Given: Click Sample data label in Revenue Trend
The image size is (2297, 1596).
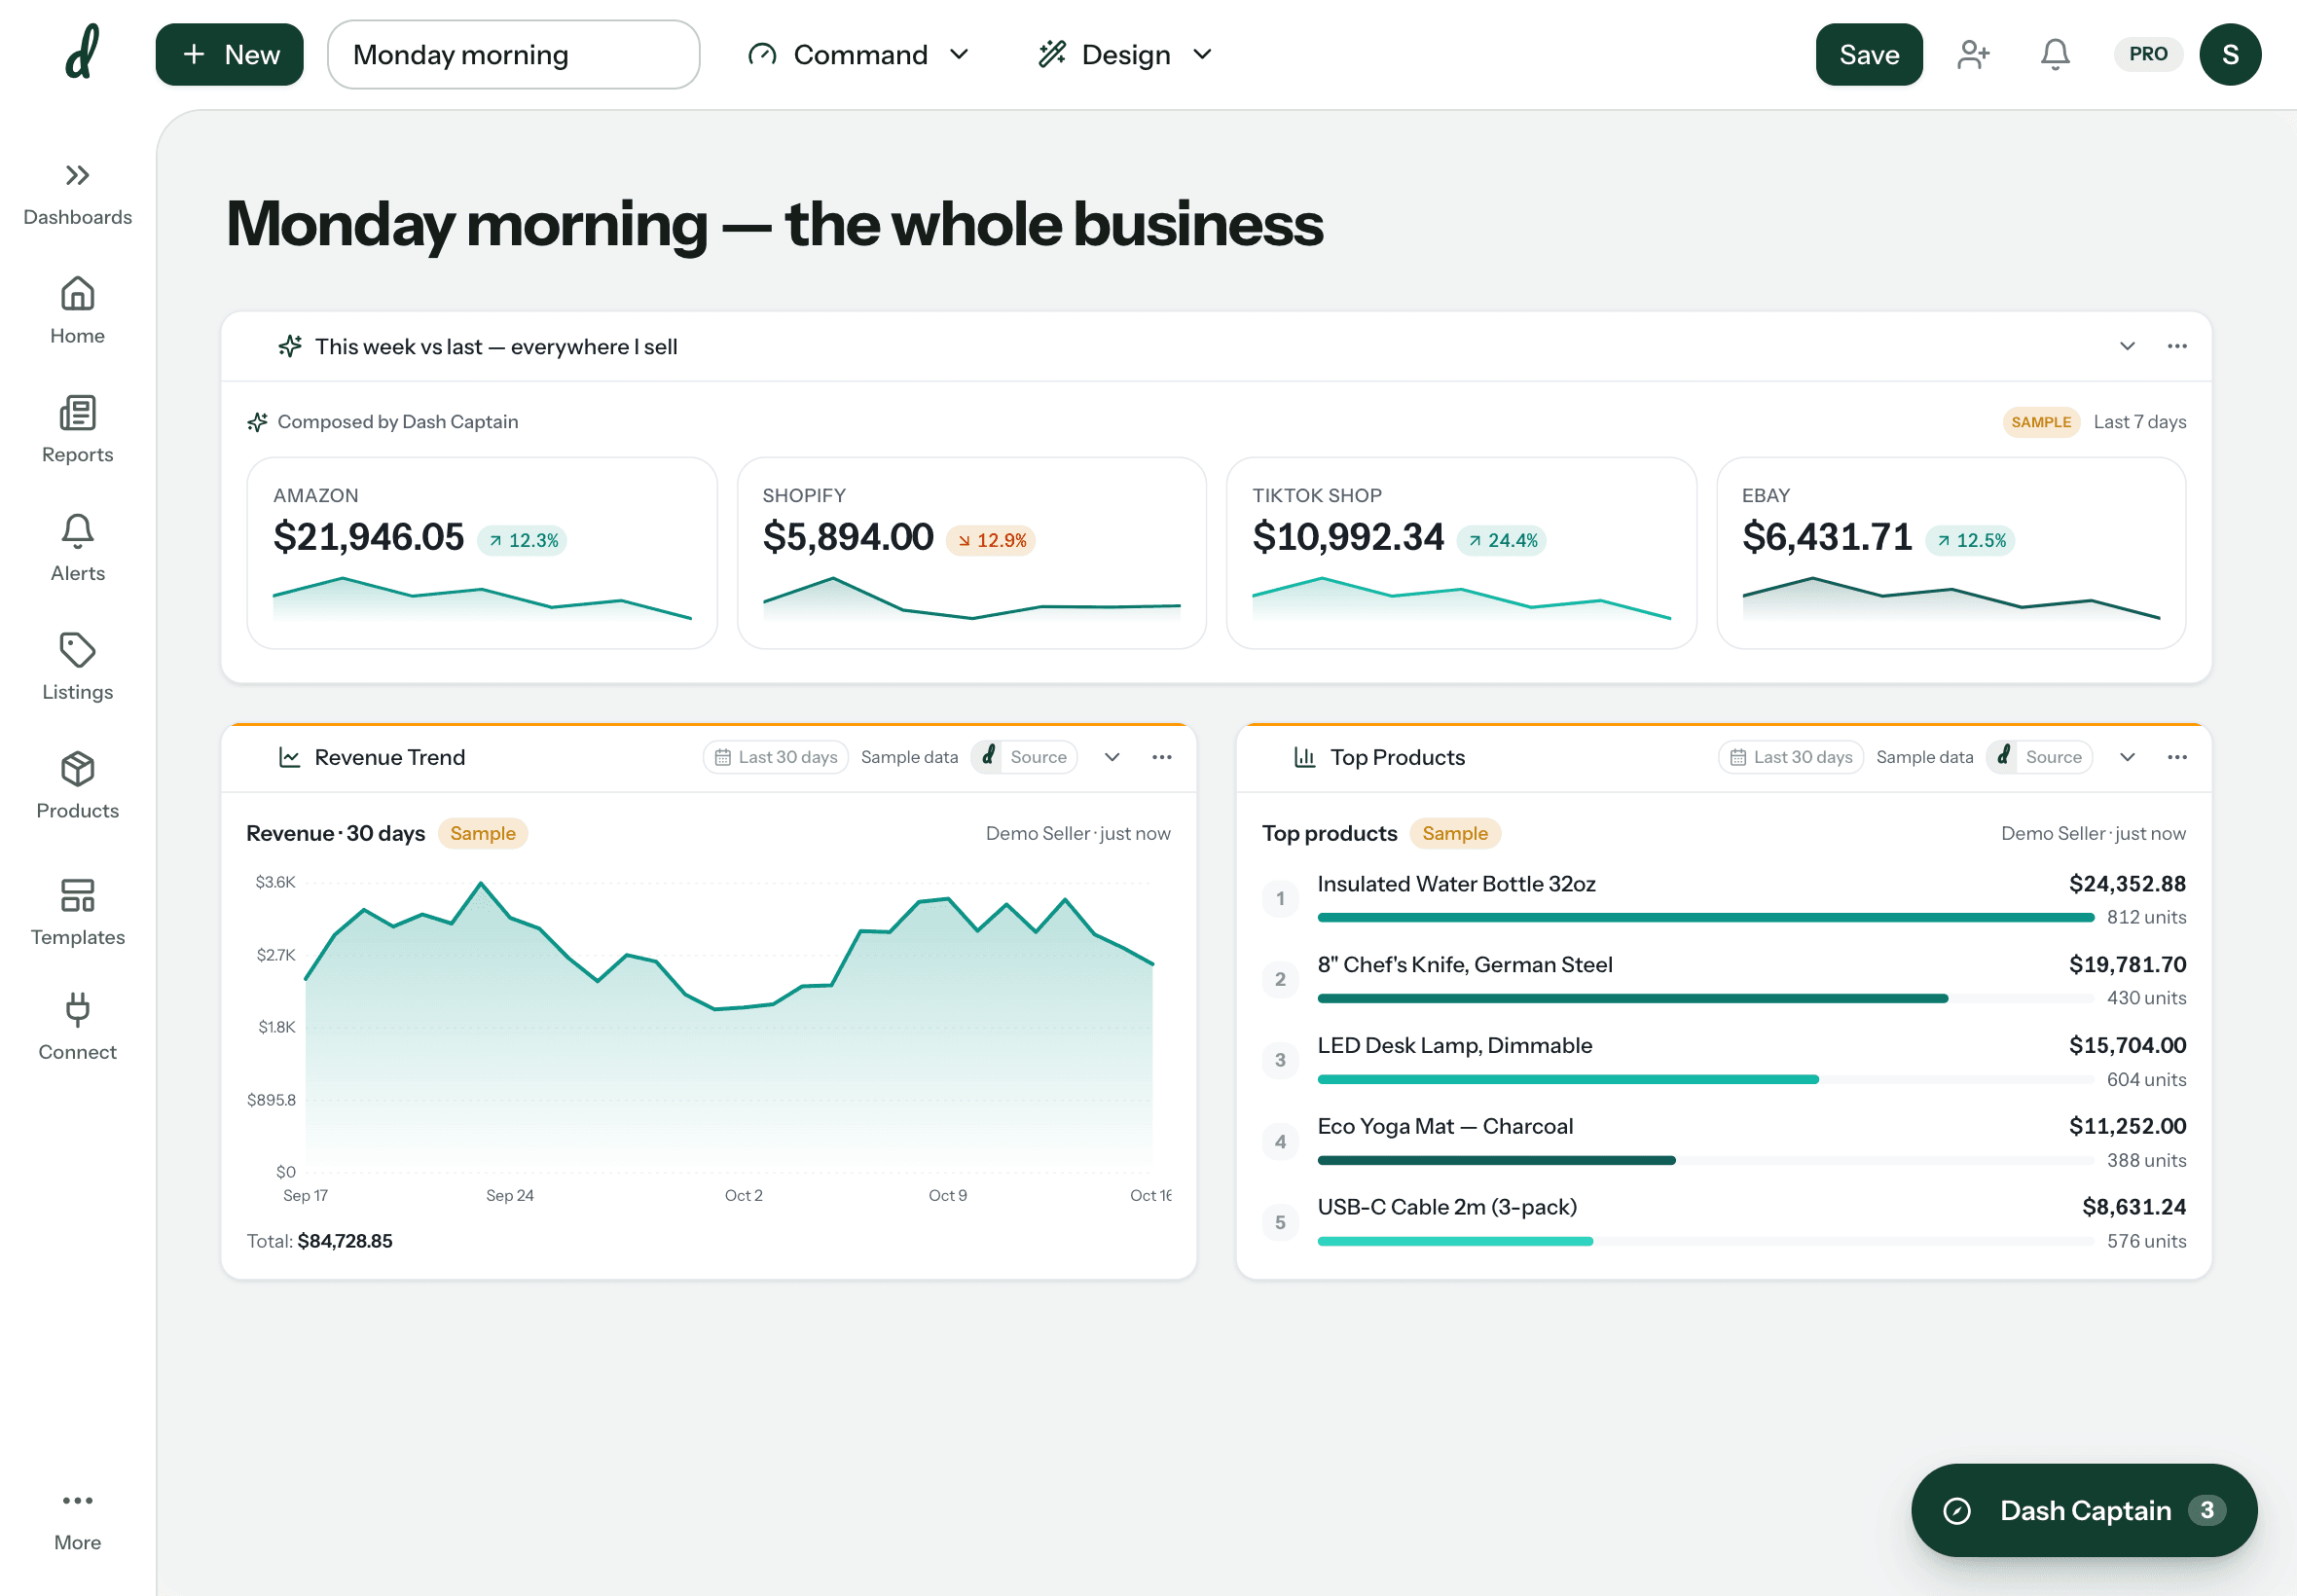Looking at the screenshot, I should (909, 757).
